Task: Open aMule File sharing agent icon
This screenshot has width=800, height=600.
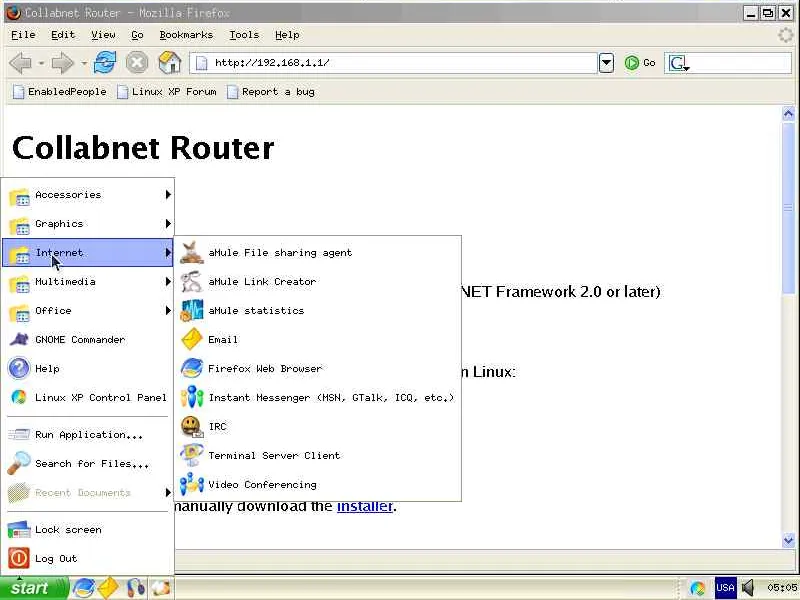Action: coord(192,253)
